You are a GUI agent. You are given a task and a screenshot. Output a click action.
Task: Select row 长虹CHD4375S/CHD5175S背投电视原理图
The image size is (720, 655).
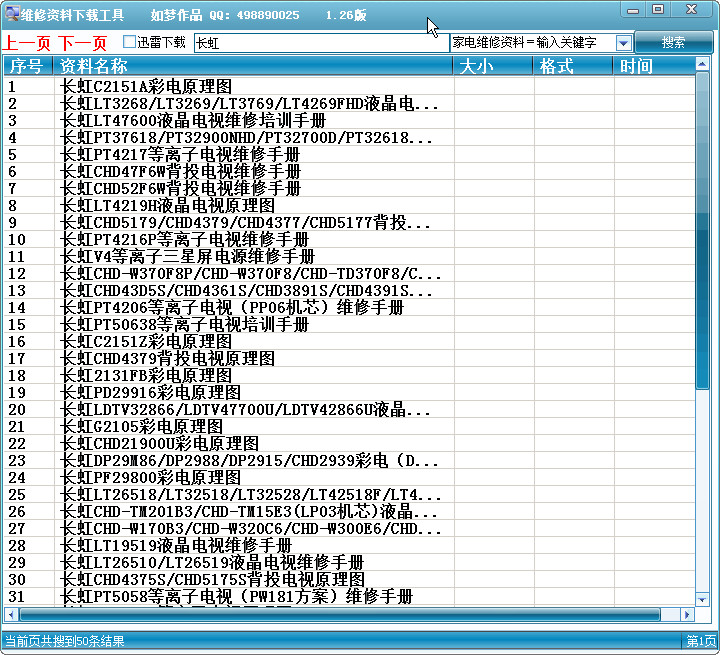click(349, 579)
